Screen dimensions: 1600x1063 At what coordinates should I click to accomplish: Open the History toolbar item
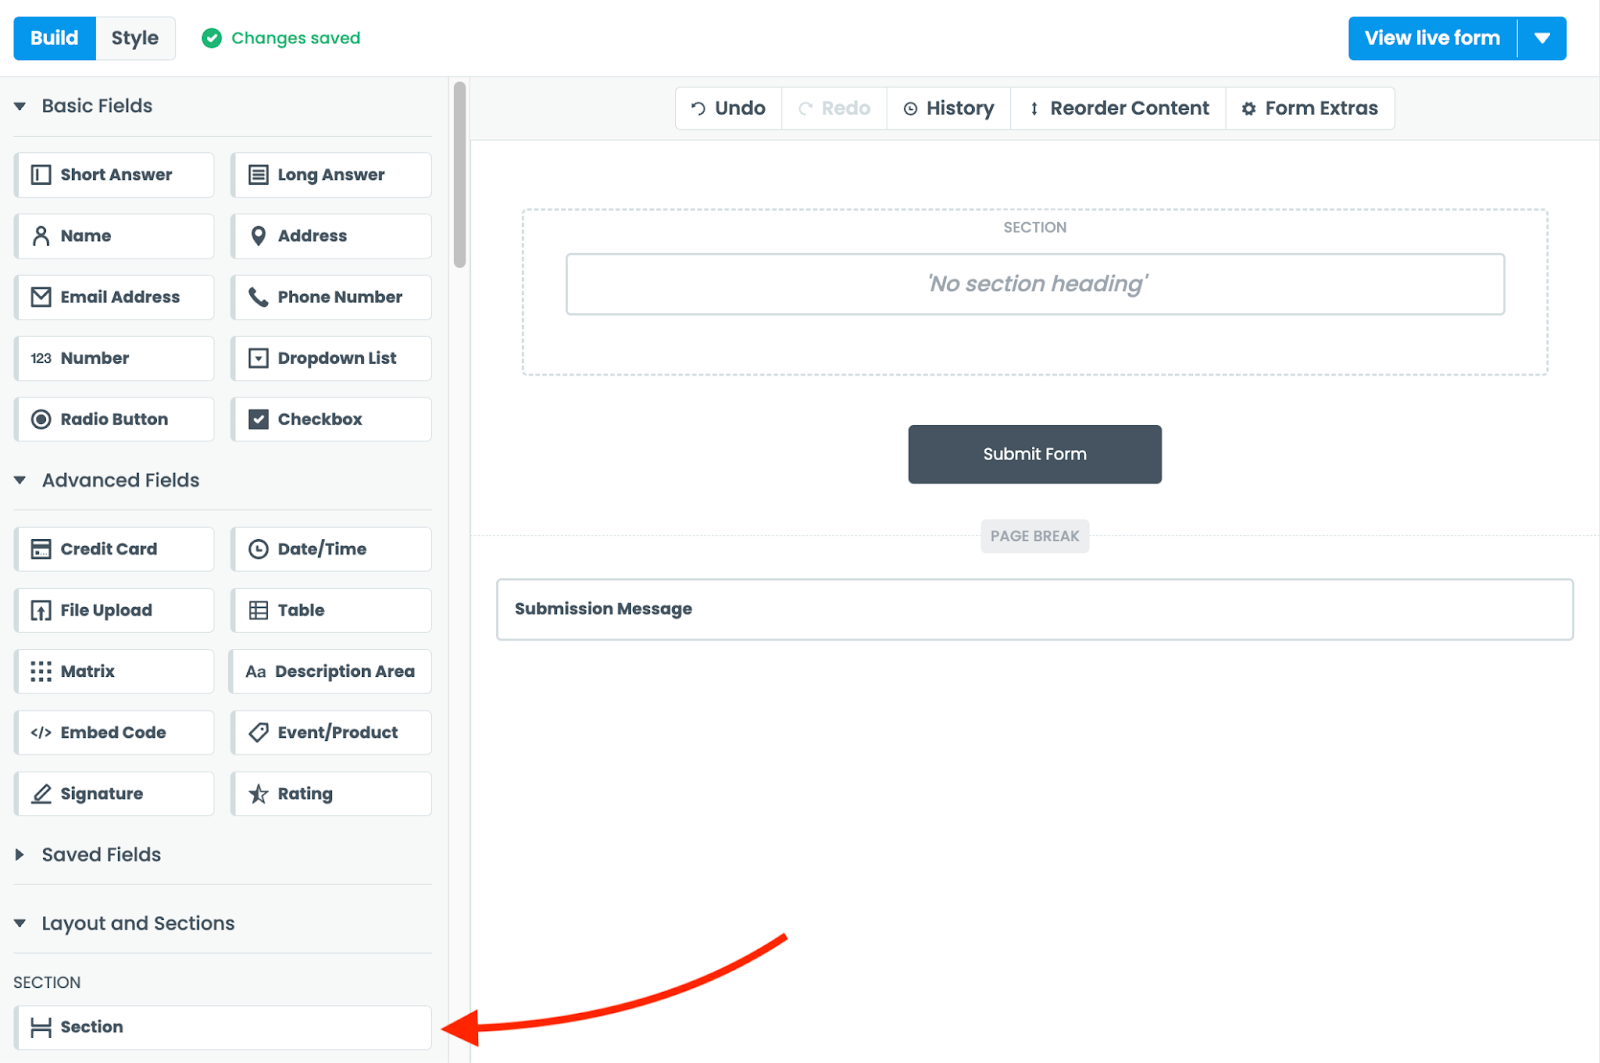[x=948, y=108]
